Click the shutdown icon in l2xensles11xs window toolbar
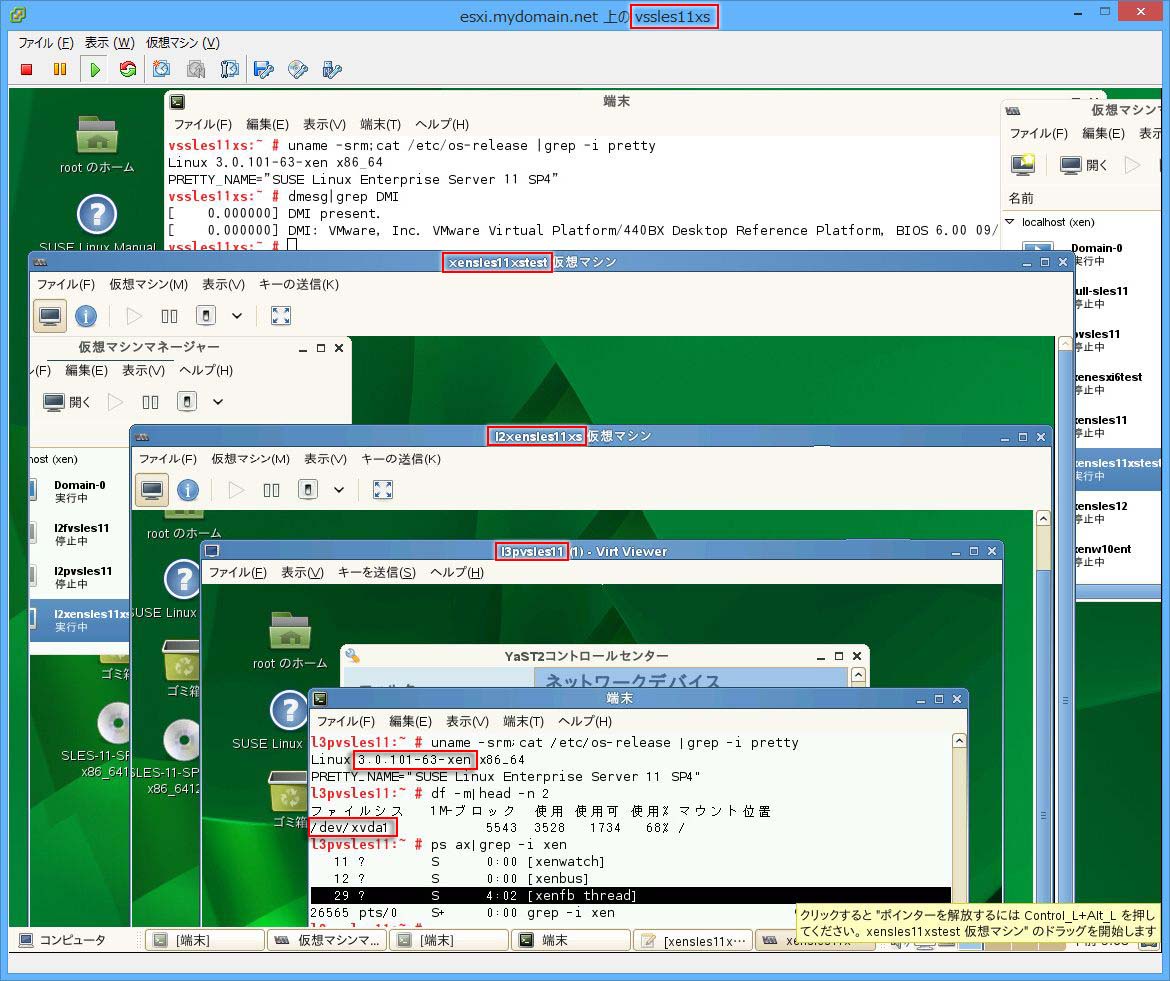 [307, 489]
